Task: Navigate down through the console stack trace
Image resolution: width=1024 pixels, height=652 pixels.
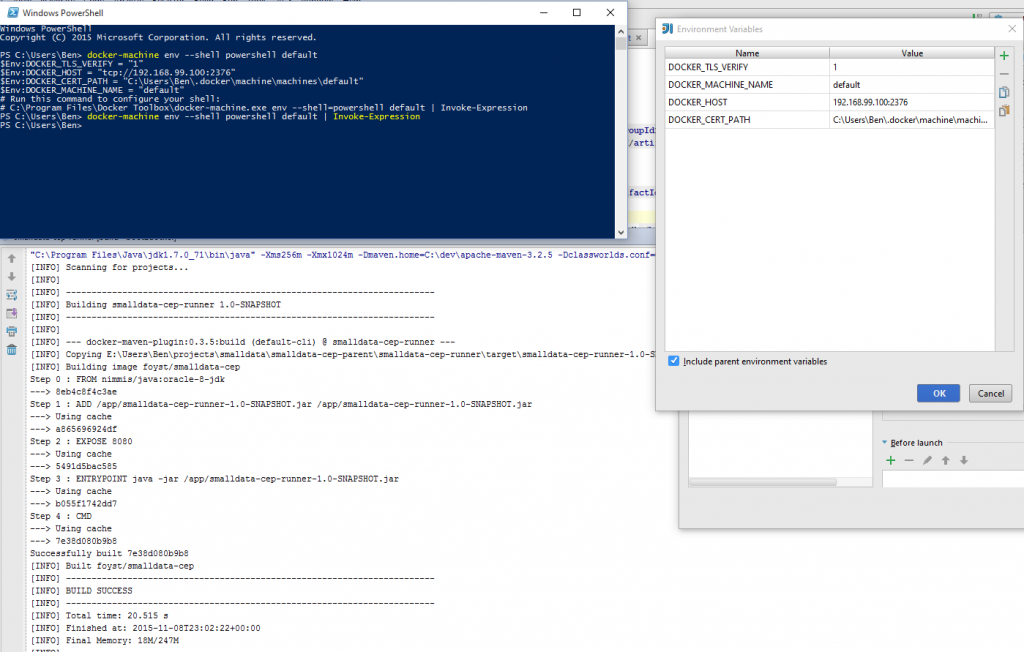Action: (x=11, y=278)
